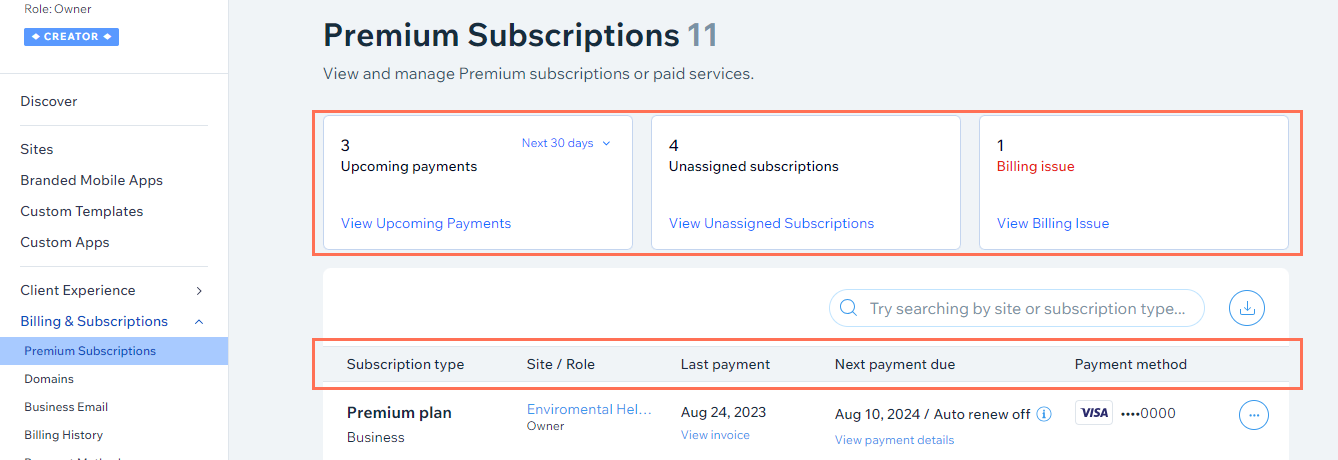
Task: Click the download subscriptions icon button
Action: (x=1247, y=308)
